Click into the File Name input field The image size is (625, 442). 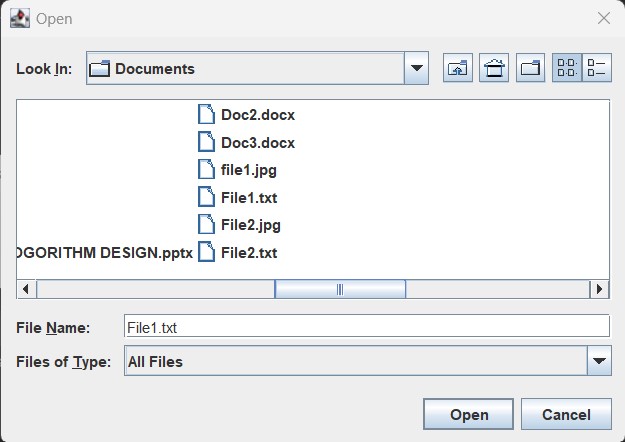click(x=367, y=327)
